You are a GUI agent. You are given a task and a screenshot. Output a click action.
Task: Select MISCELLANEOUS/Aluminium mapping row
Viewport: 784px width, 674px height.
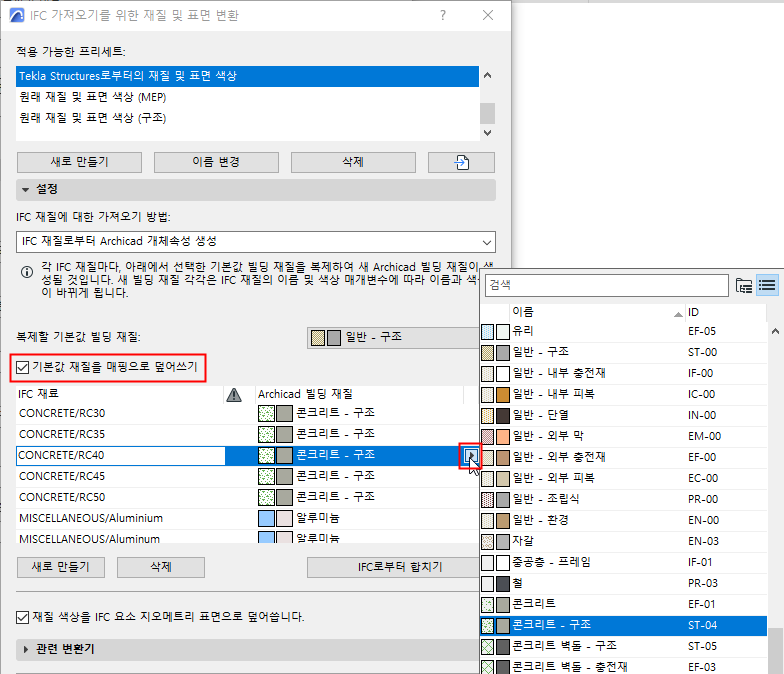(248, 518)
